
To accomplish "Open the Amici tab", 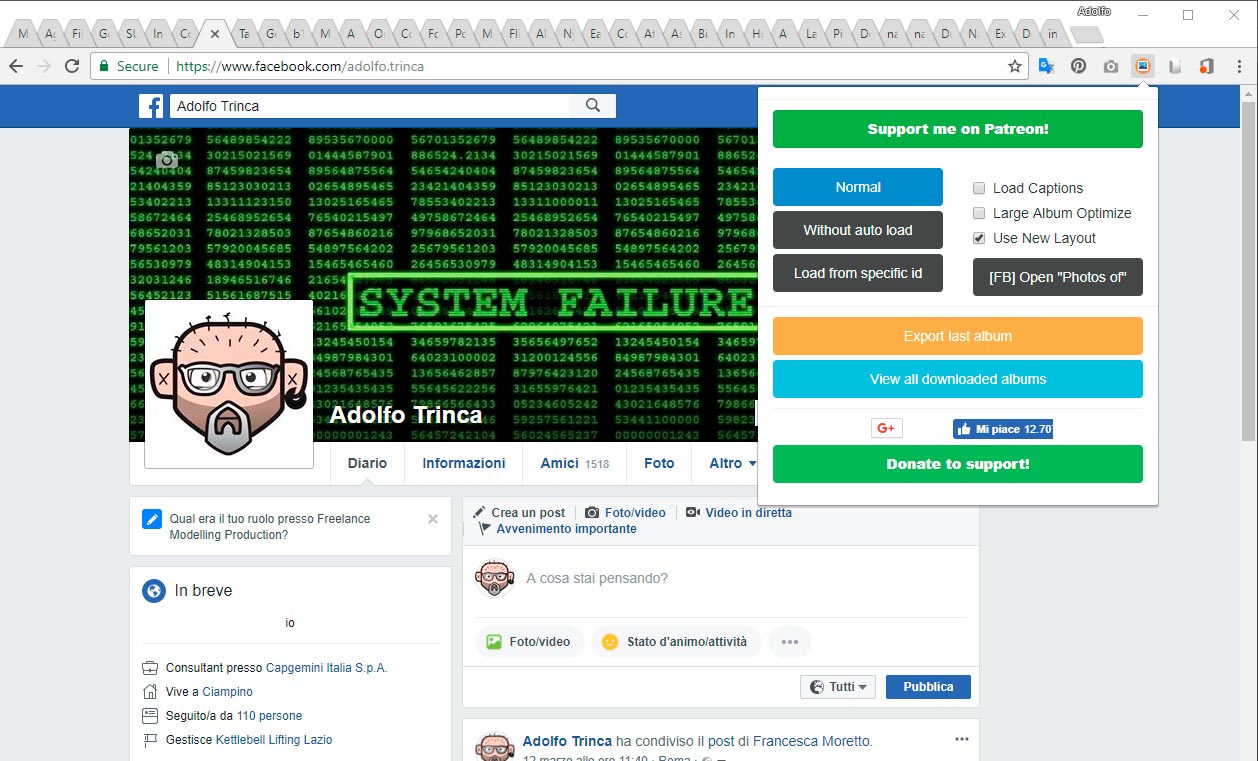I will (x=575, y=463).
